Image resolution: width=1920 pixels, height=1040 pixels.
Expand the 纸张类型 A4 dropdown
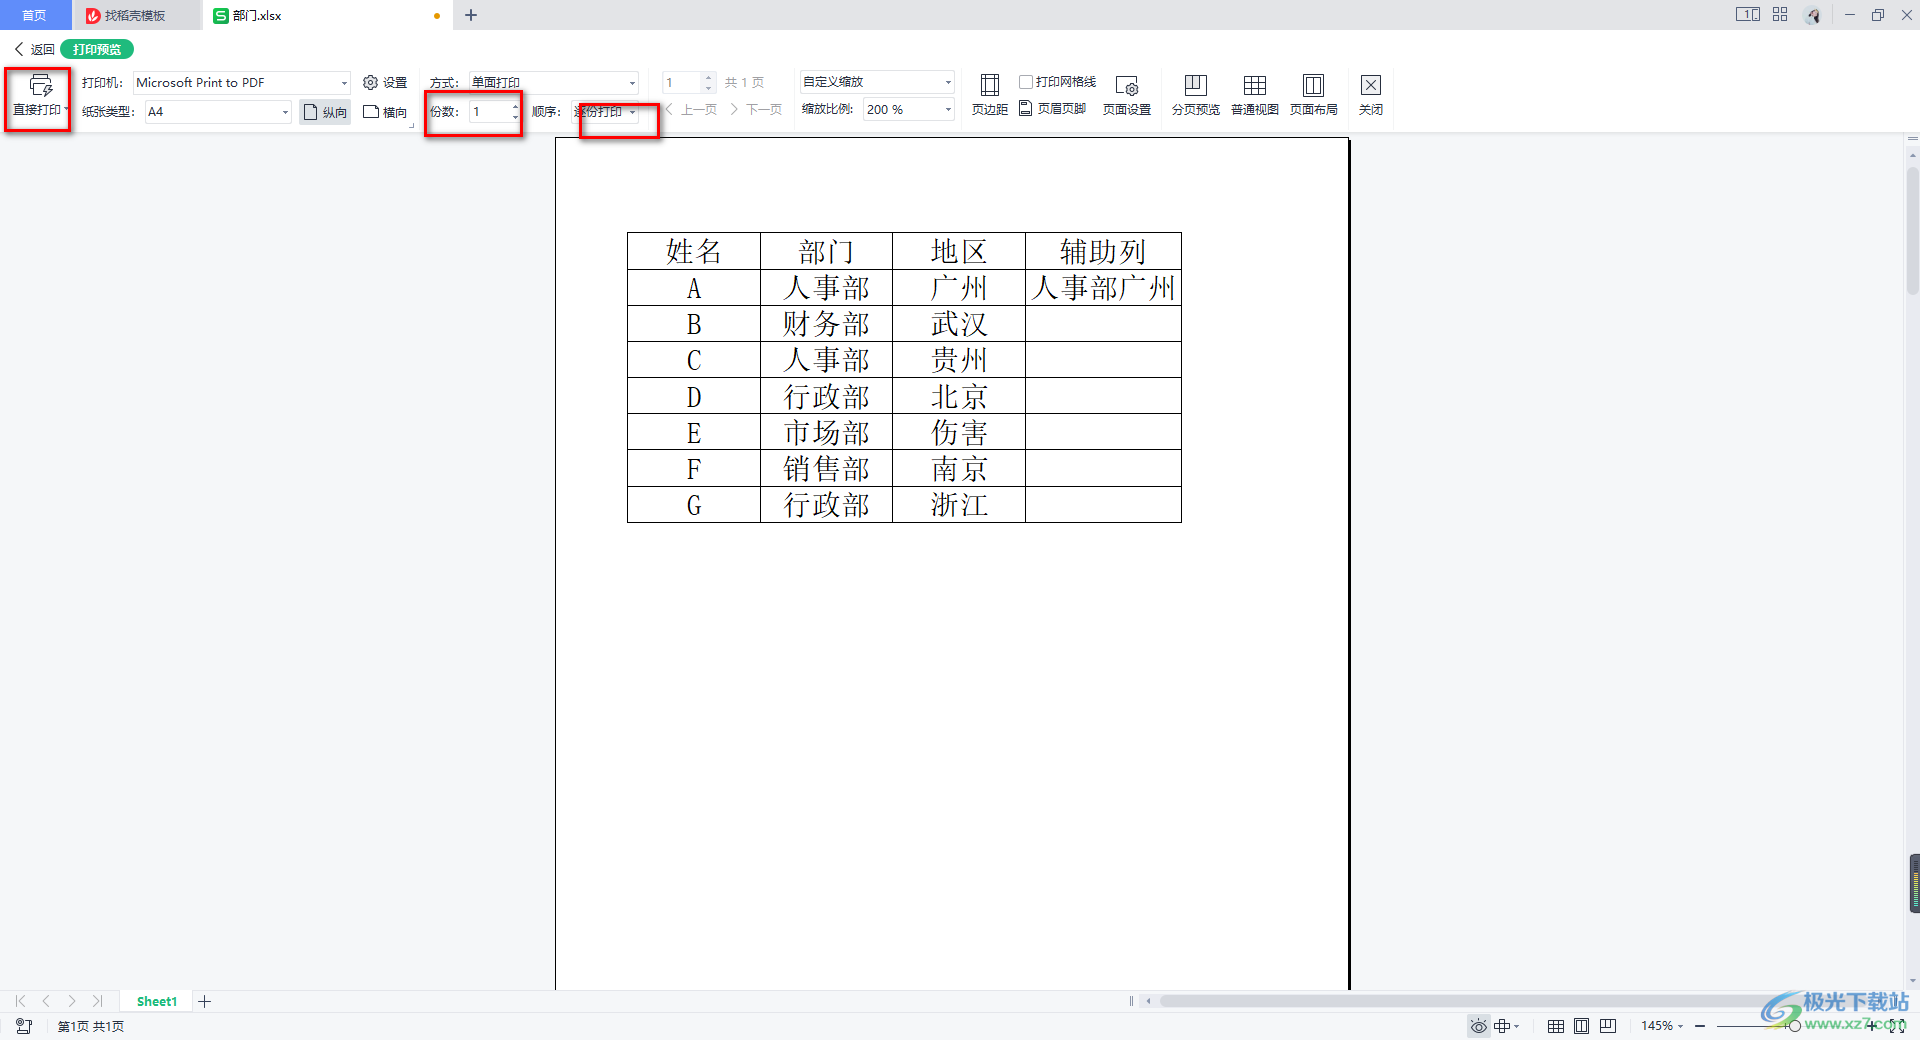[285, 112]
